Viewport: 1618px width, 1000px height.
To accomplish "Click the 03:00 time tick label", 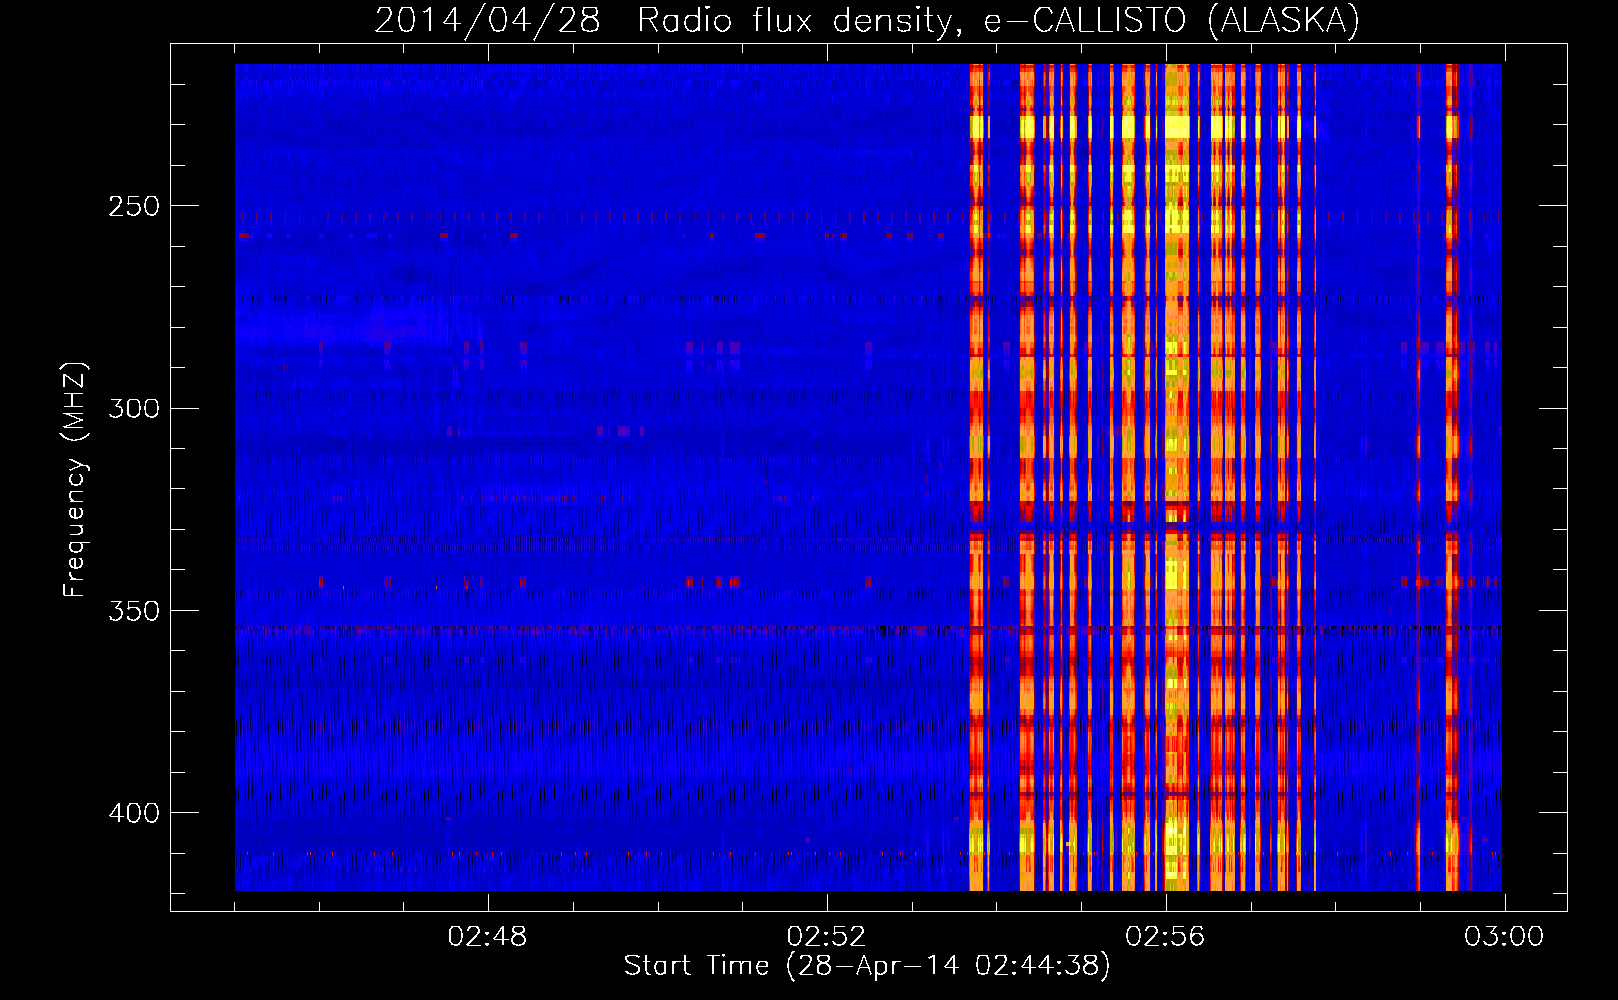I will point(1504,937).
